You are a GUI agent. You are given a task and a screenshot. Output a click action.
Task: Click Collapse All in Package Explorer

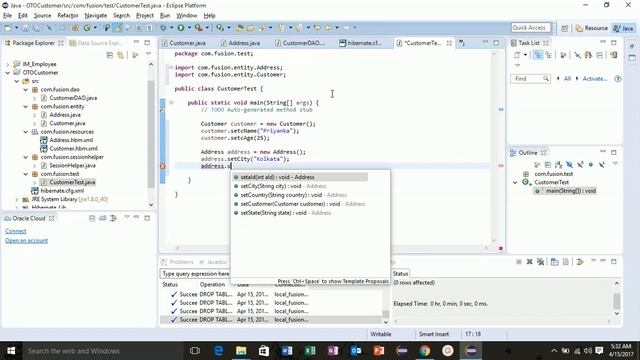click(x=110, y=55)
